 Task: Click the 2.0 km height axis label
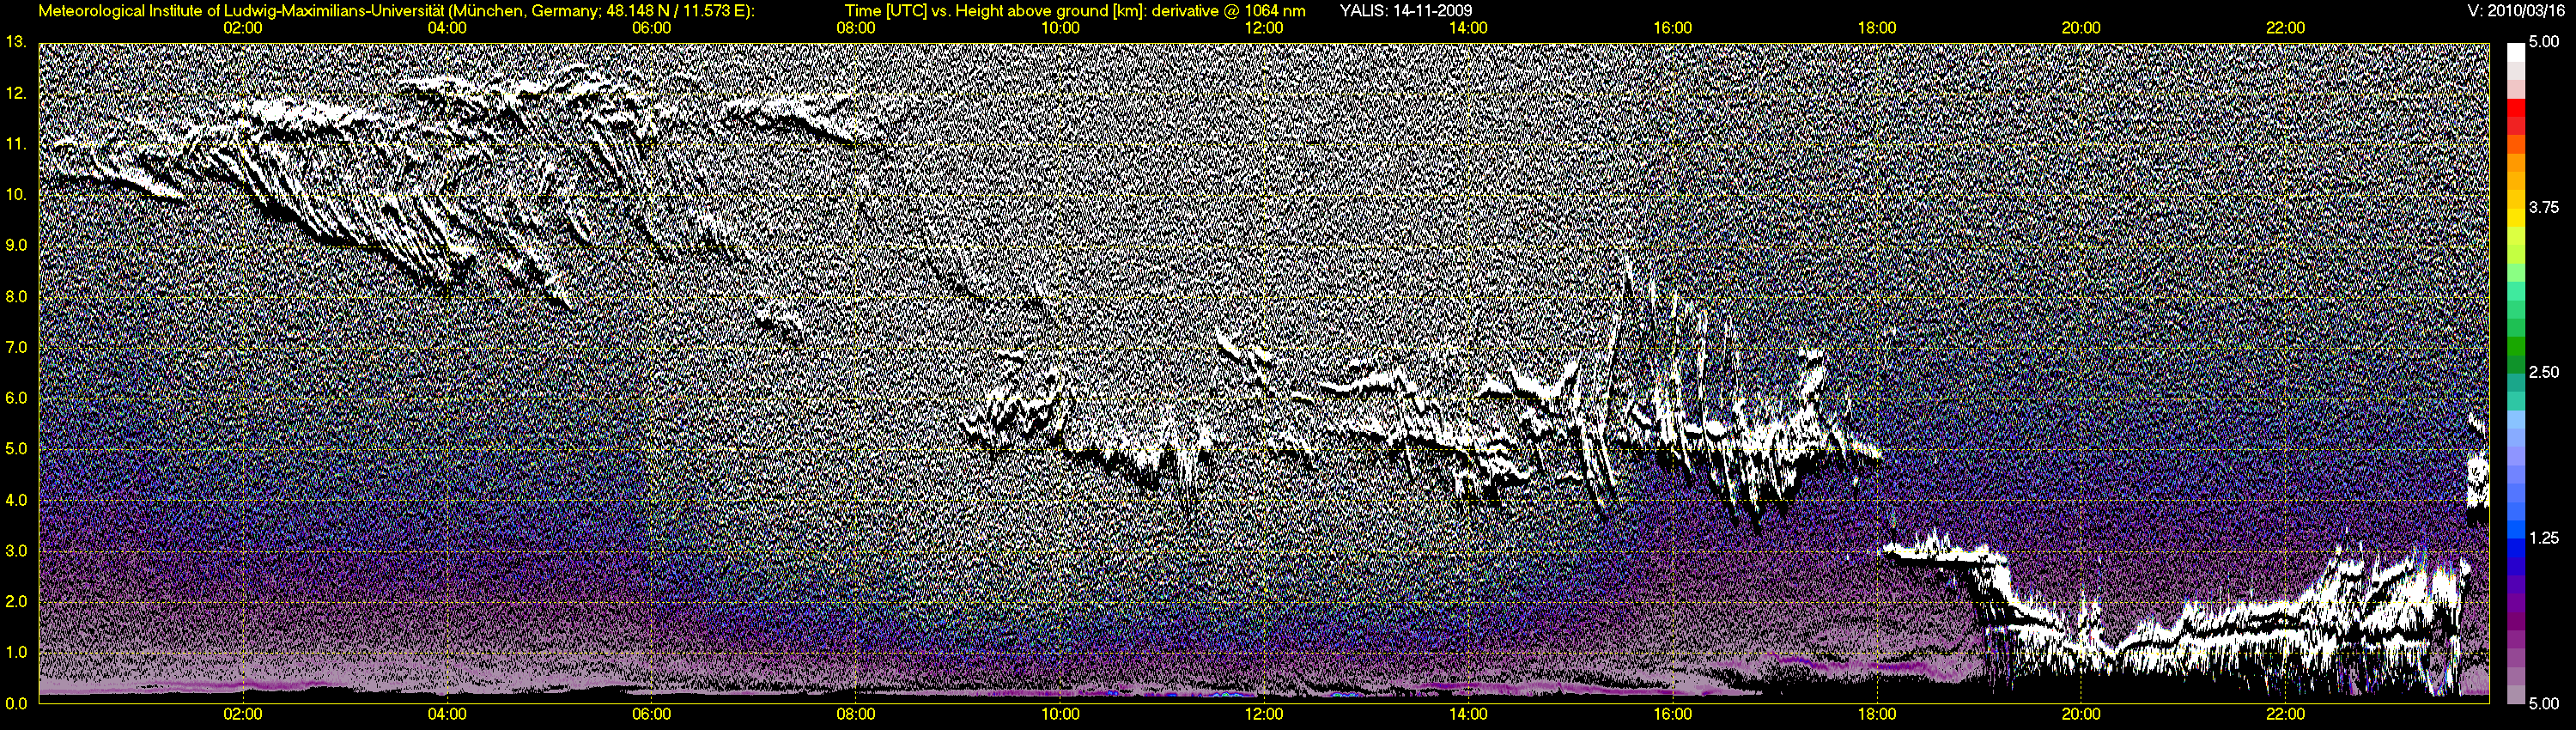(x=15, y=601)
